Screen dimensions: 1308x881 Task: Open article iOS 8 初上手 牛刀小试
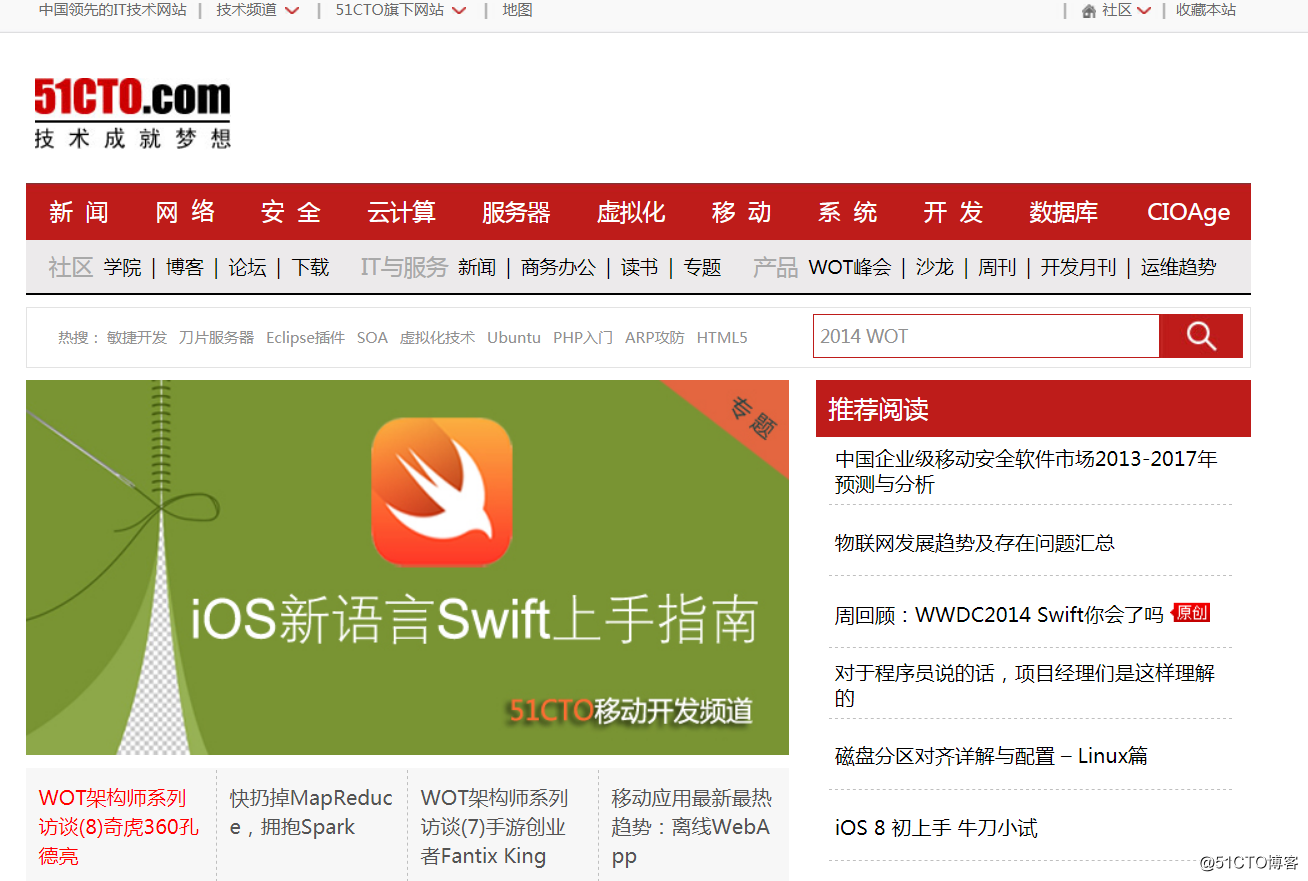tap(936, 828)
